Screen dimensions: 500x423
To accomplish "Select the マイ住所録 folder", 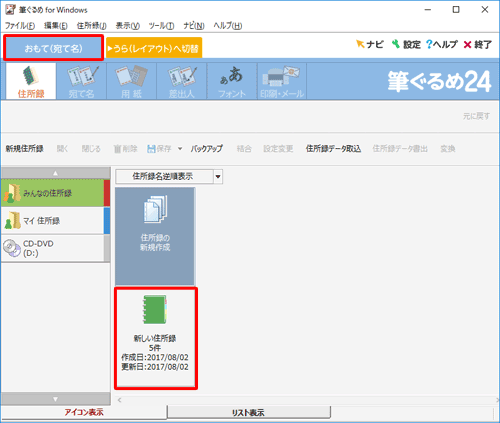I will pyautogui.click(x=53, y=221).
